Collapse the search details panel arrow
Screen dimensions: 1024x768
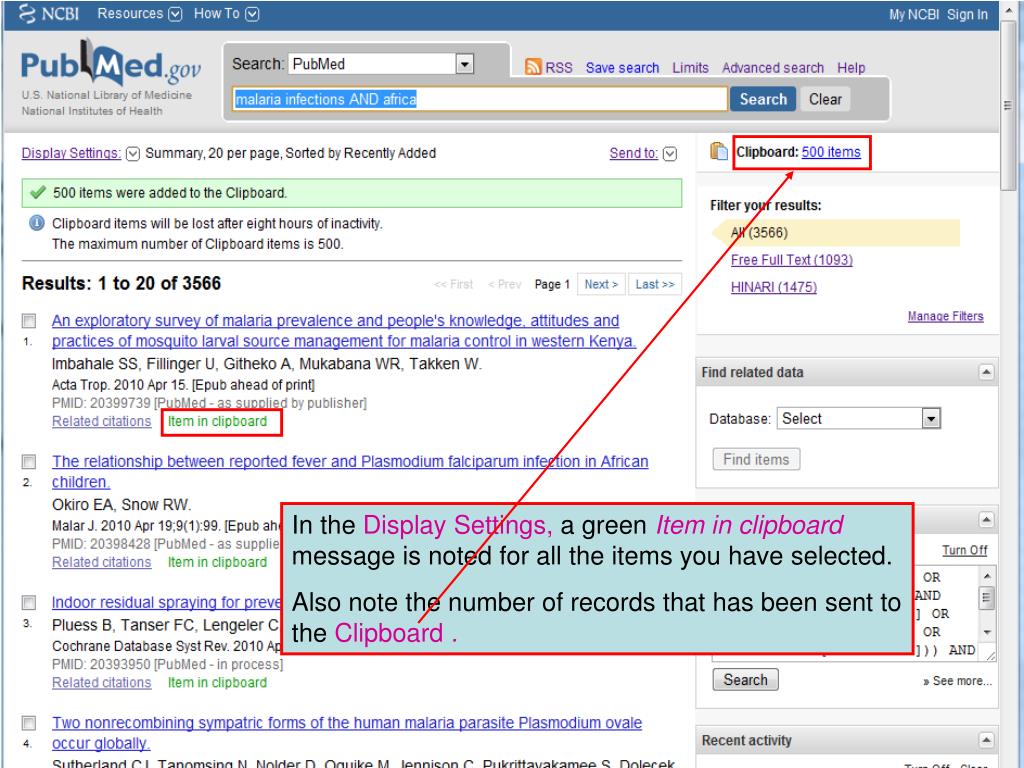click(986, 520)
